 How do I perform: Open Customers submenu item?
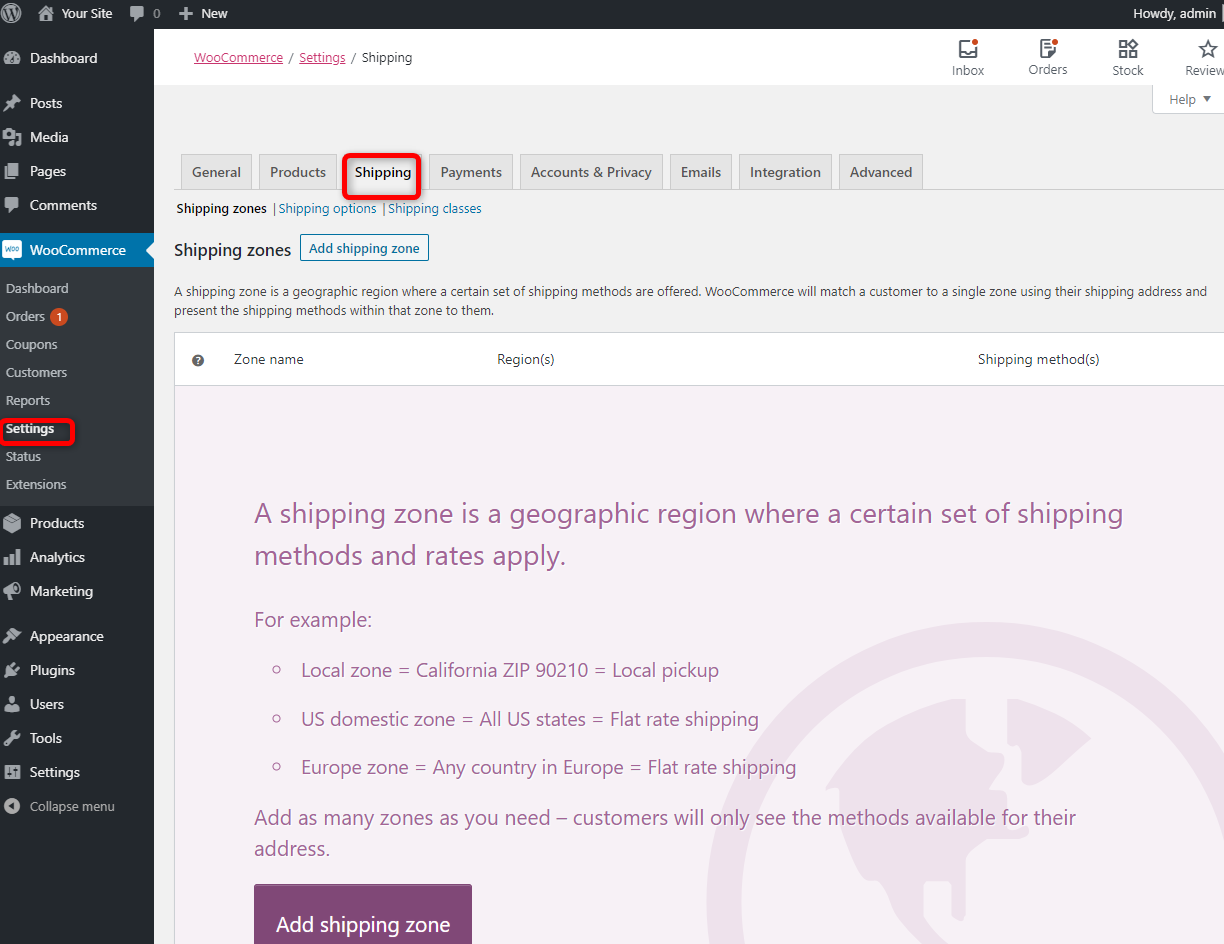click(36, 372)
